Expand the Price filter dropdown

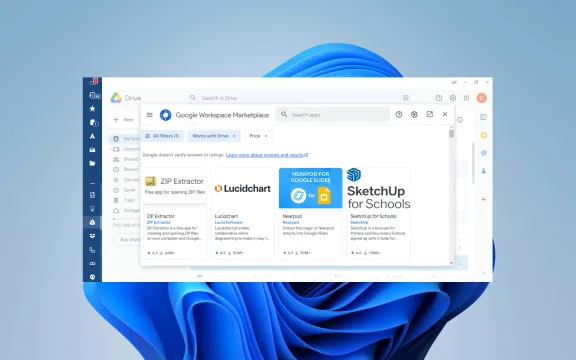tap(259, 136)
